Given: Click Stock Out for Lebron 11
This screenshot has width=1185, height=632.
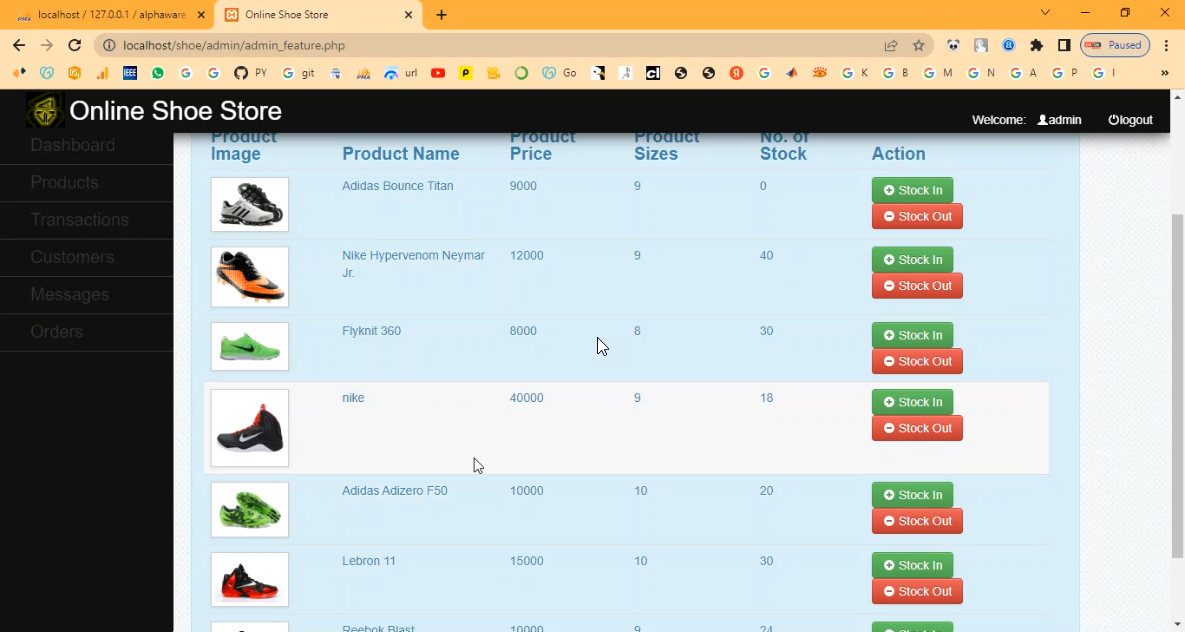Looking at the screenshot, I should click(x=917, y=591).
